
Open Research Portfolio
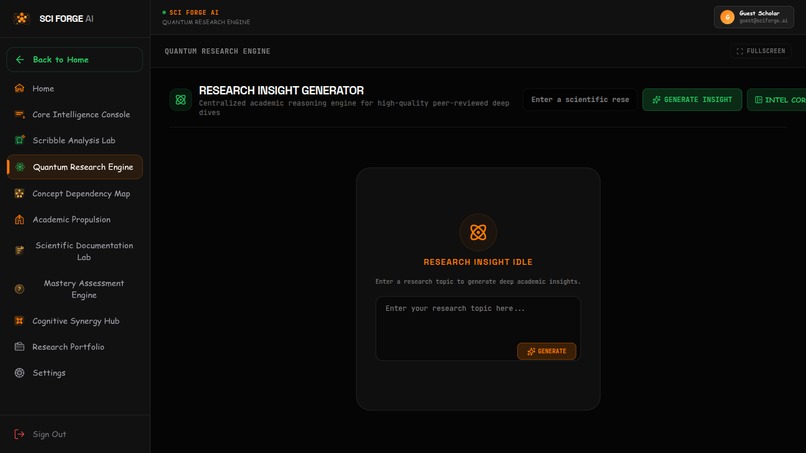coord(75,347)
